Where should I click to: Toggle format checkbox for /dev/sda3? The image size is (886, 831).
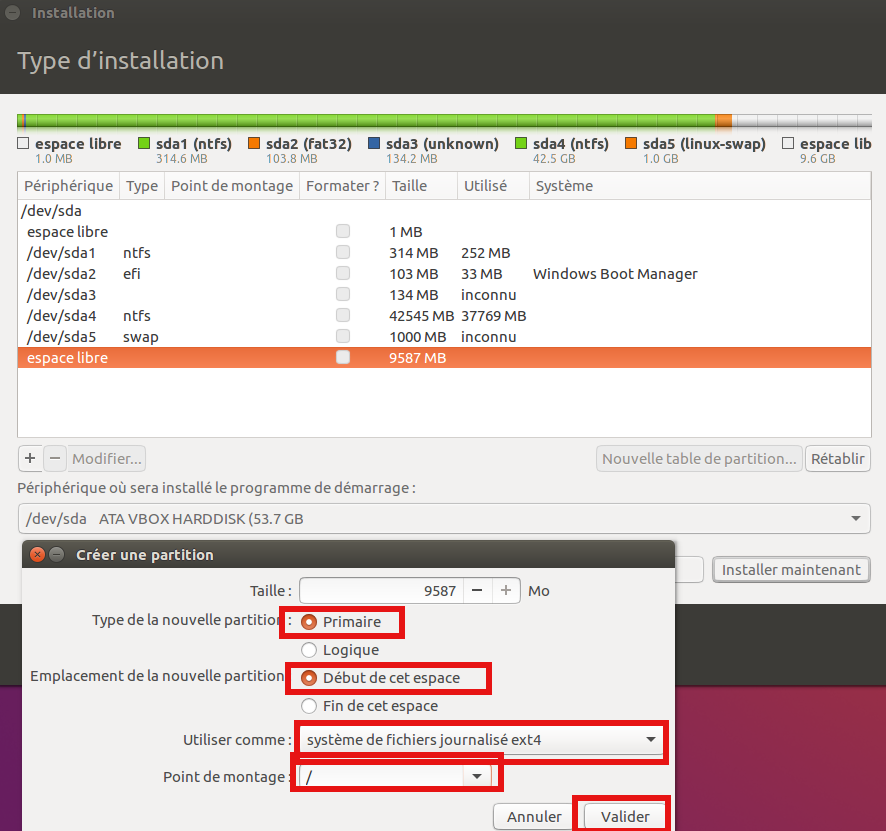(342, 294)
